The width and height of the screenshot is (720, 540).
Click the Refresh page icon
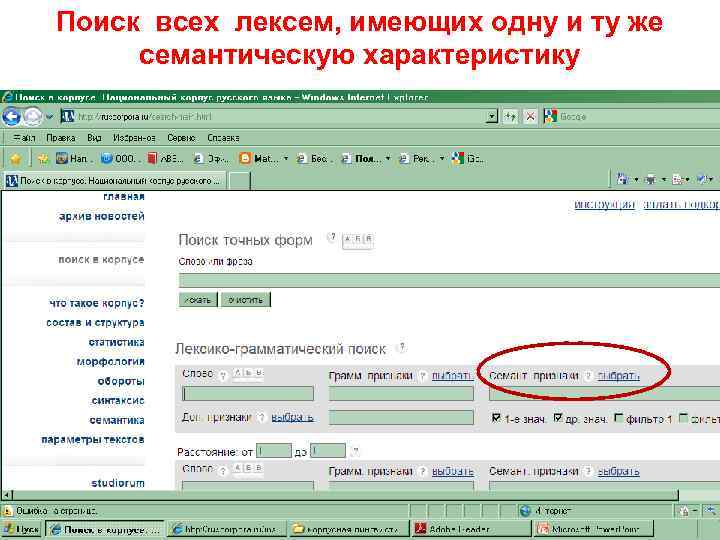click(510, 117)
